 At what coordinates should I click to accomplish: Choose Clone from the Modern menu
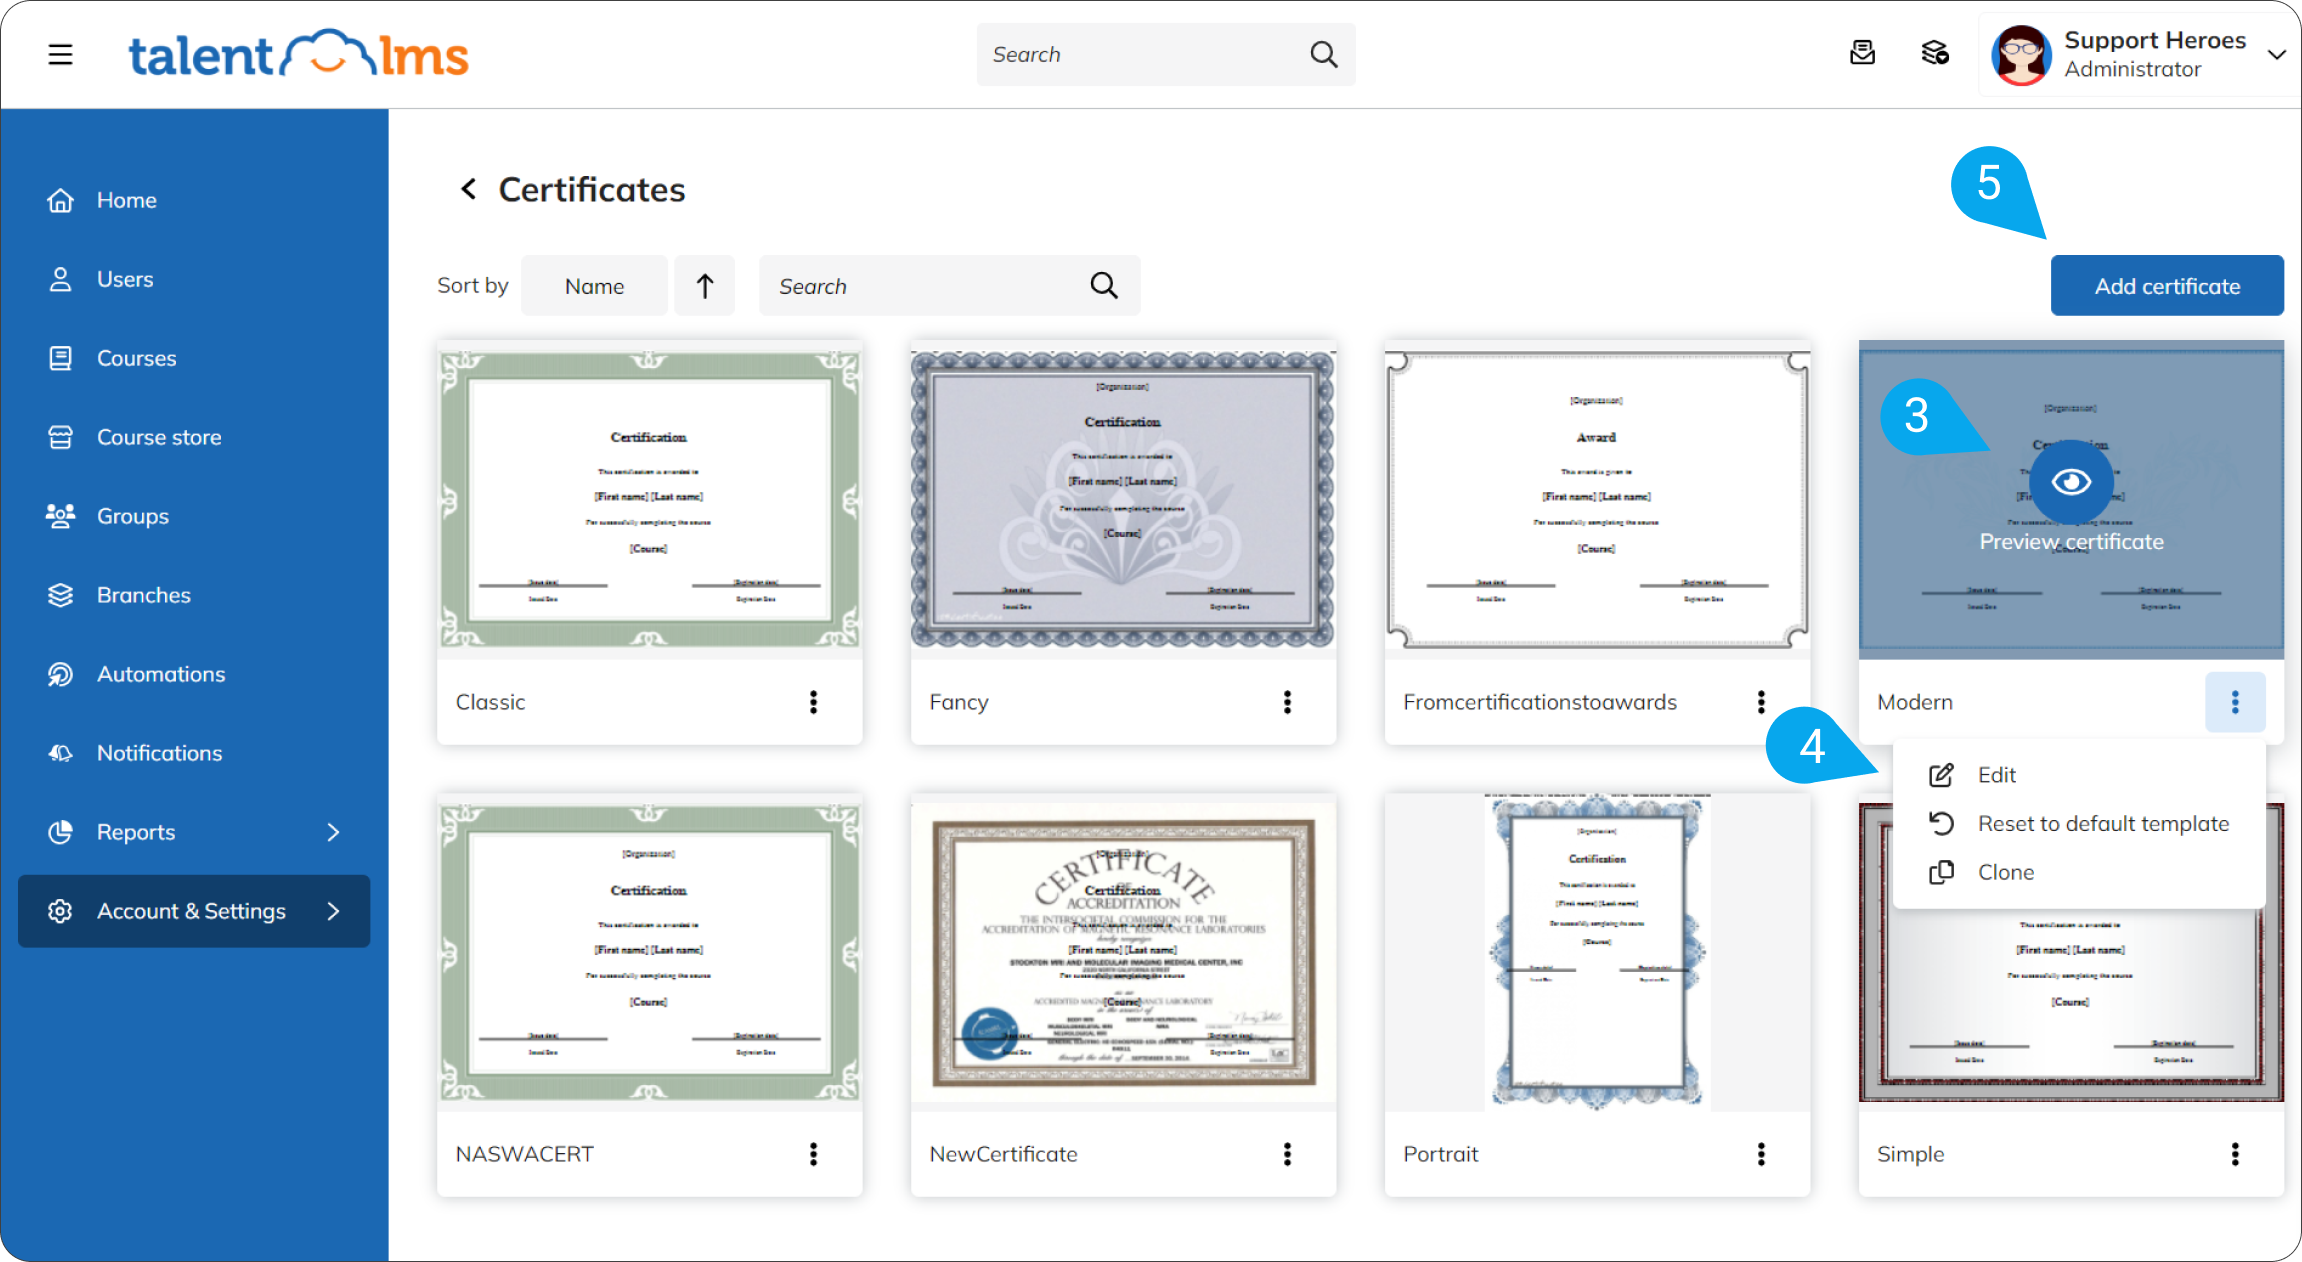[2079, 872]
